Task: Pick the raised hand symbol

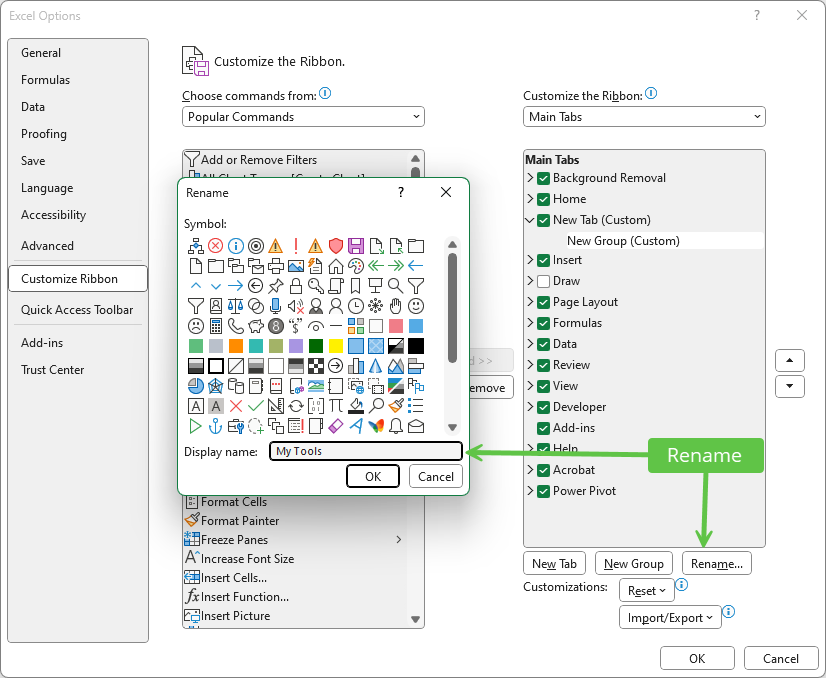Action: tap(396, 306)
